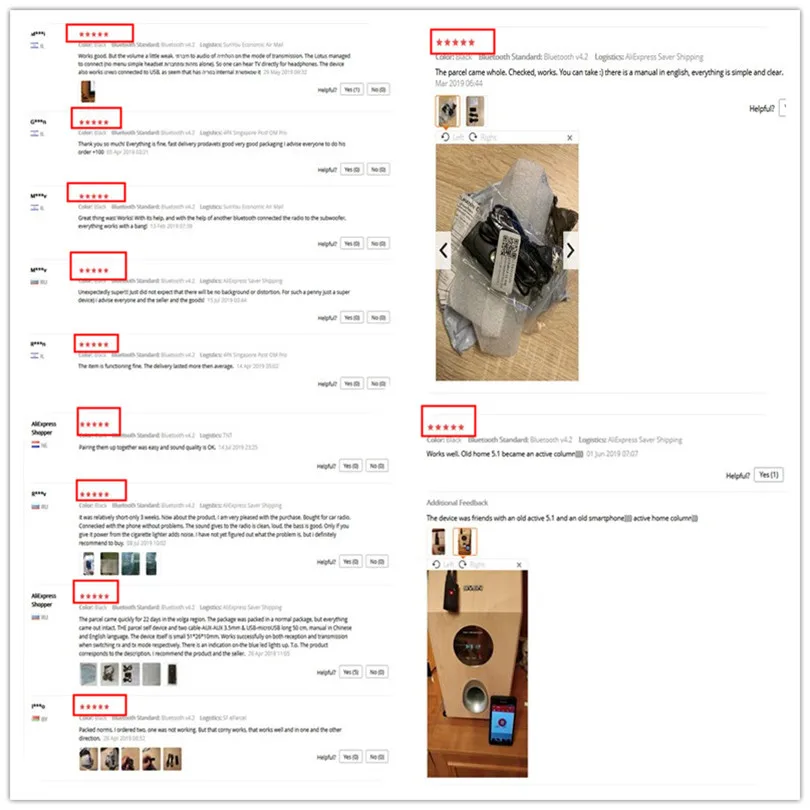This screenshot has height=810, width=810.
Task: Open the highlighted speaker thumbnail under Additional Feedback
Action: pyautogui.click(x=464, y=541)
